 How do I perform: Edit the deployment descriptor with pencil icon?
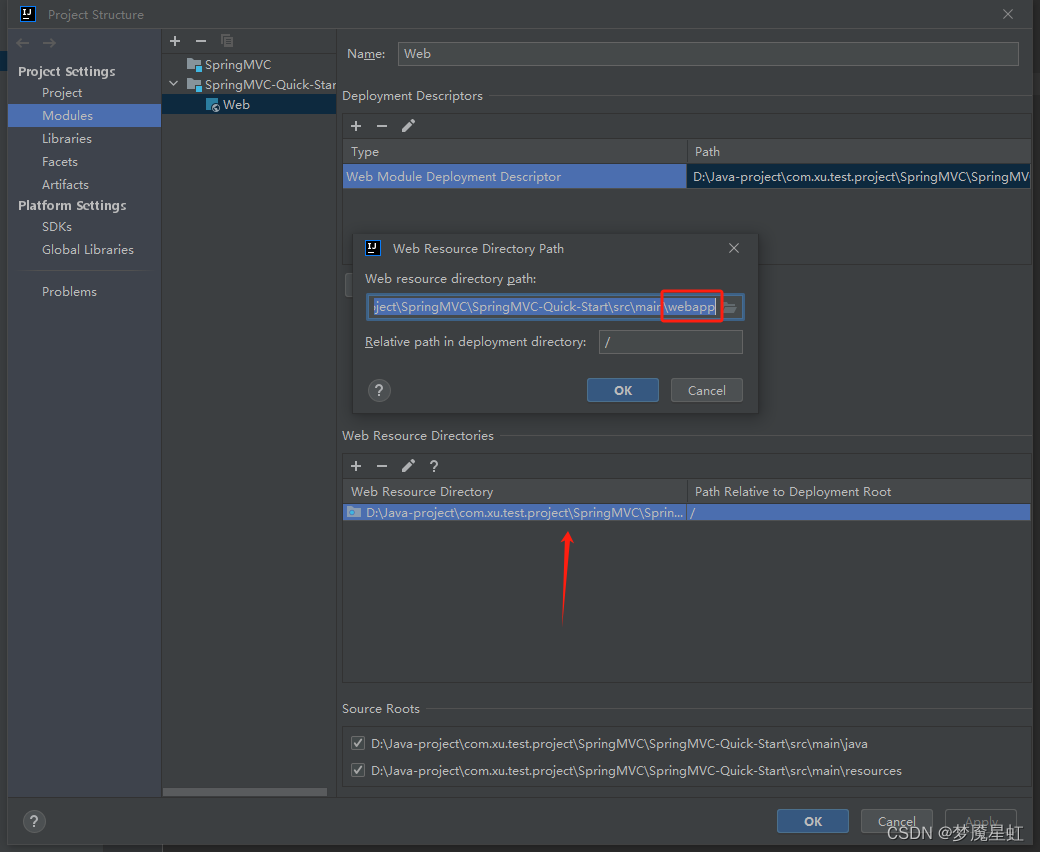[408, 126]
